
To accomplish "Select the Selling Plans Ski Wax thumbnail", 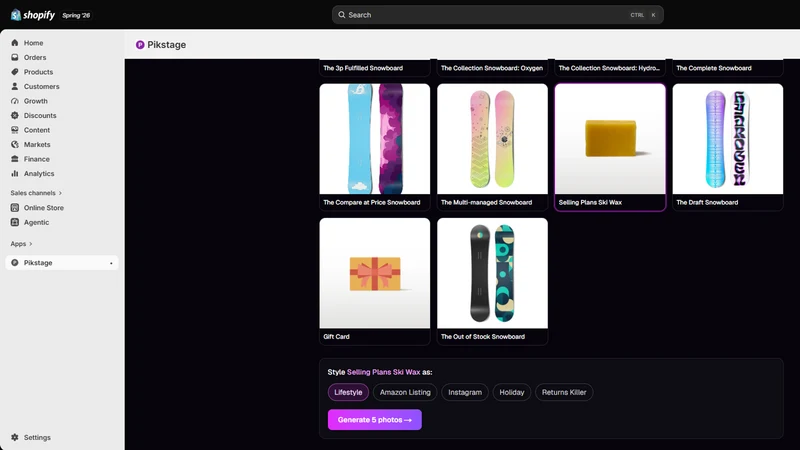I will (x=610, y=139).
